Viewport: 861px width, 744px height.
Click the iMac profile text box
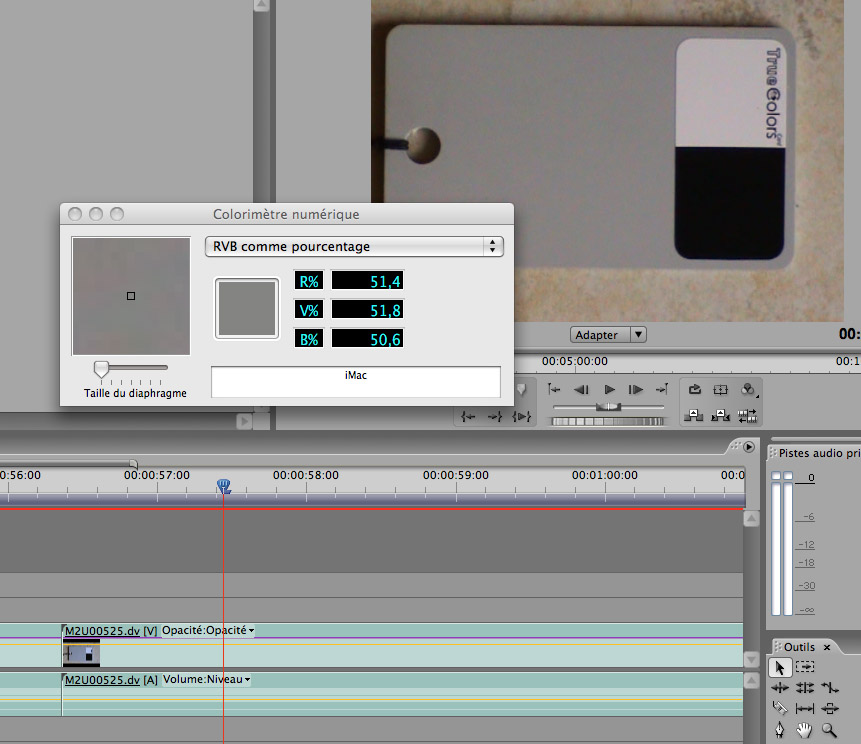tap(356, 382)
